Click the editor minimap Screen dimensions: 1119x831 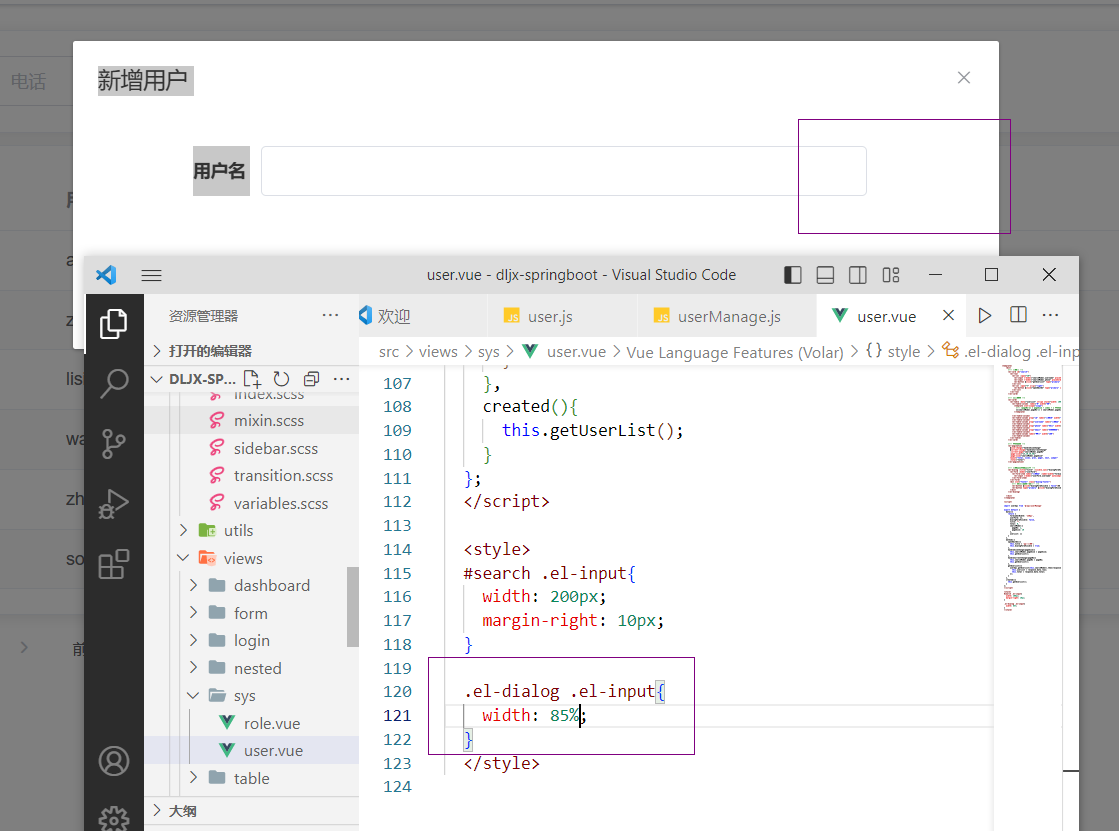pos(1032,490)
